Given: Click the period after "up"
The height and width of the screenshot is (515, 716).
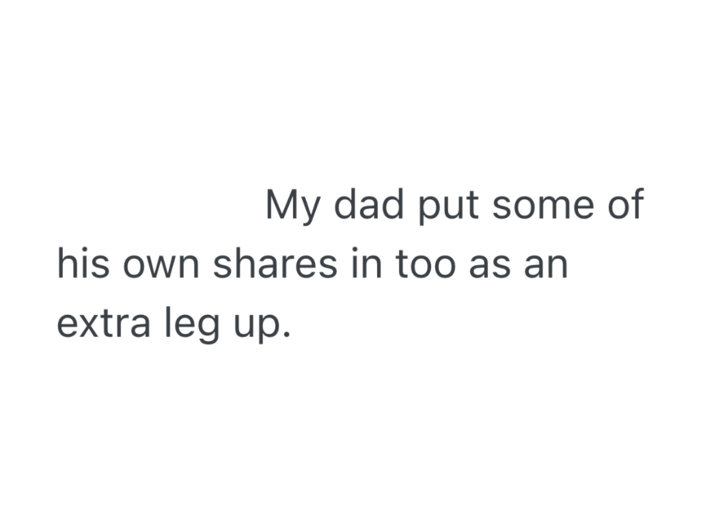Looking at the screenshot, I should [286, 335].
